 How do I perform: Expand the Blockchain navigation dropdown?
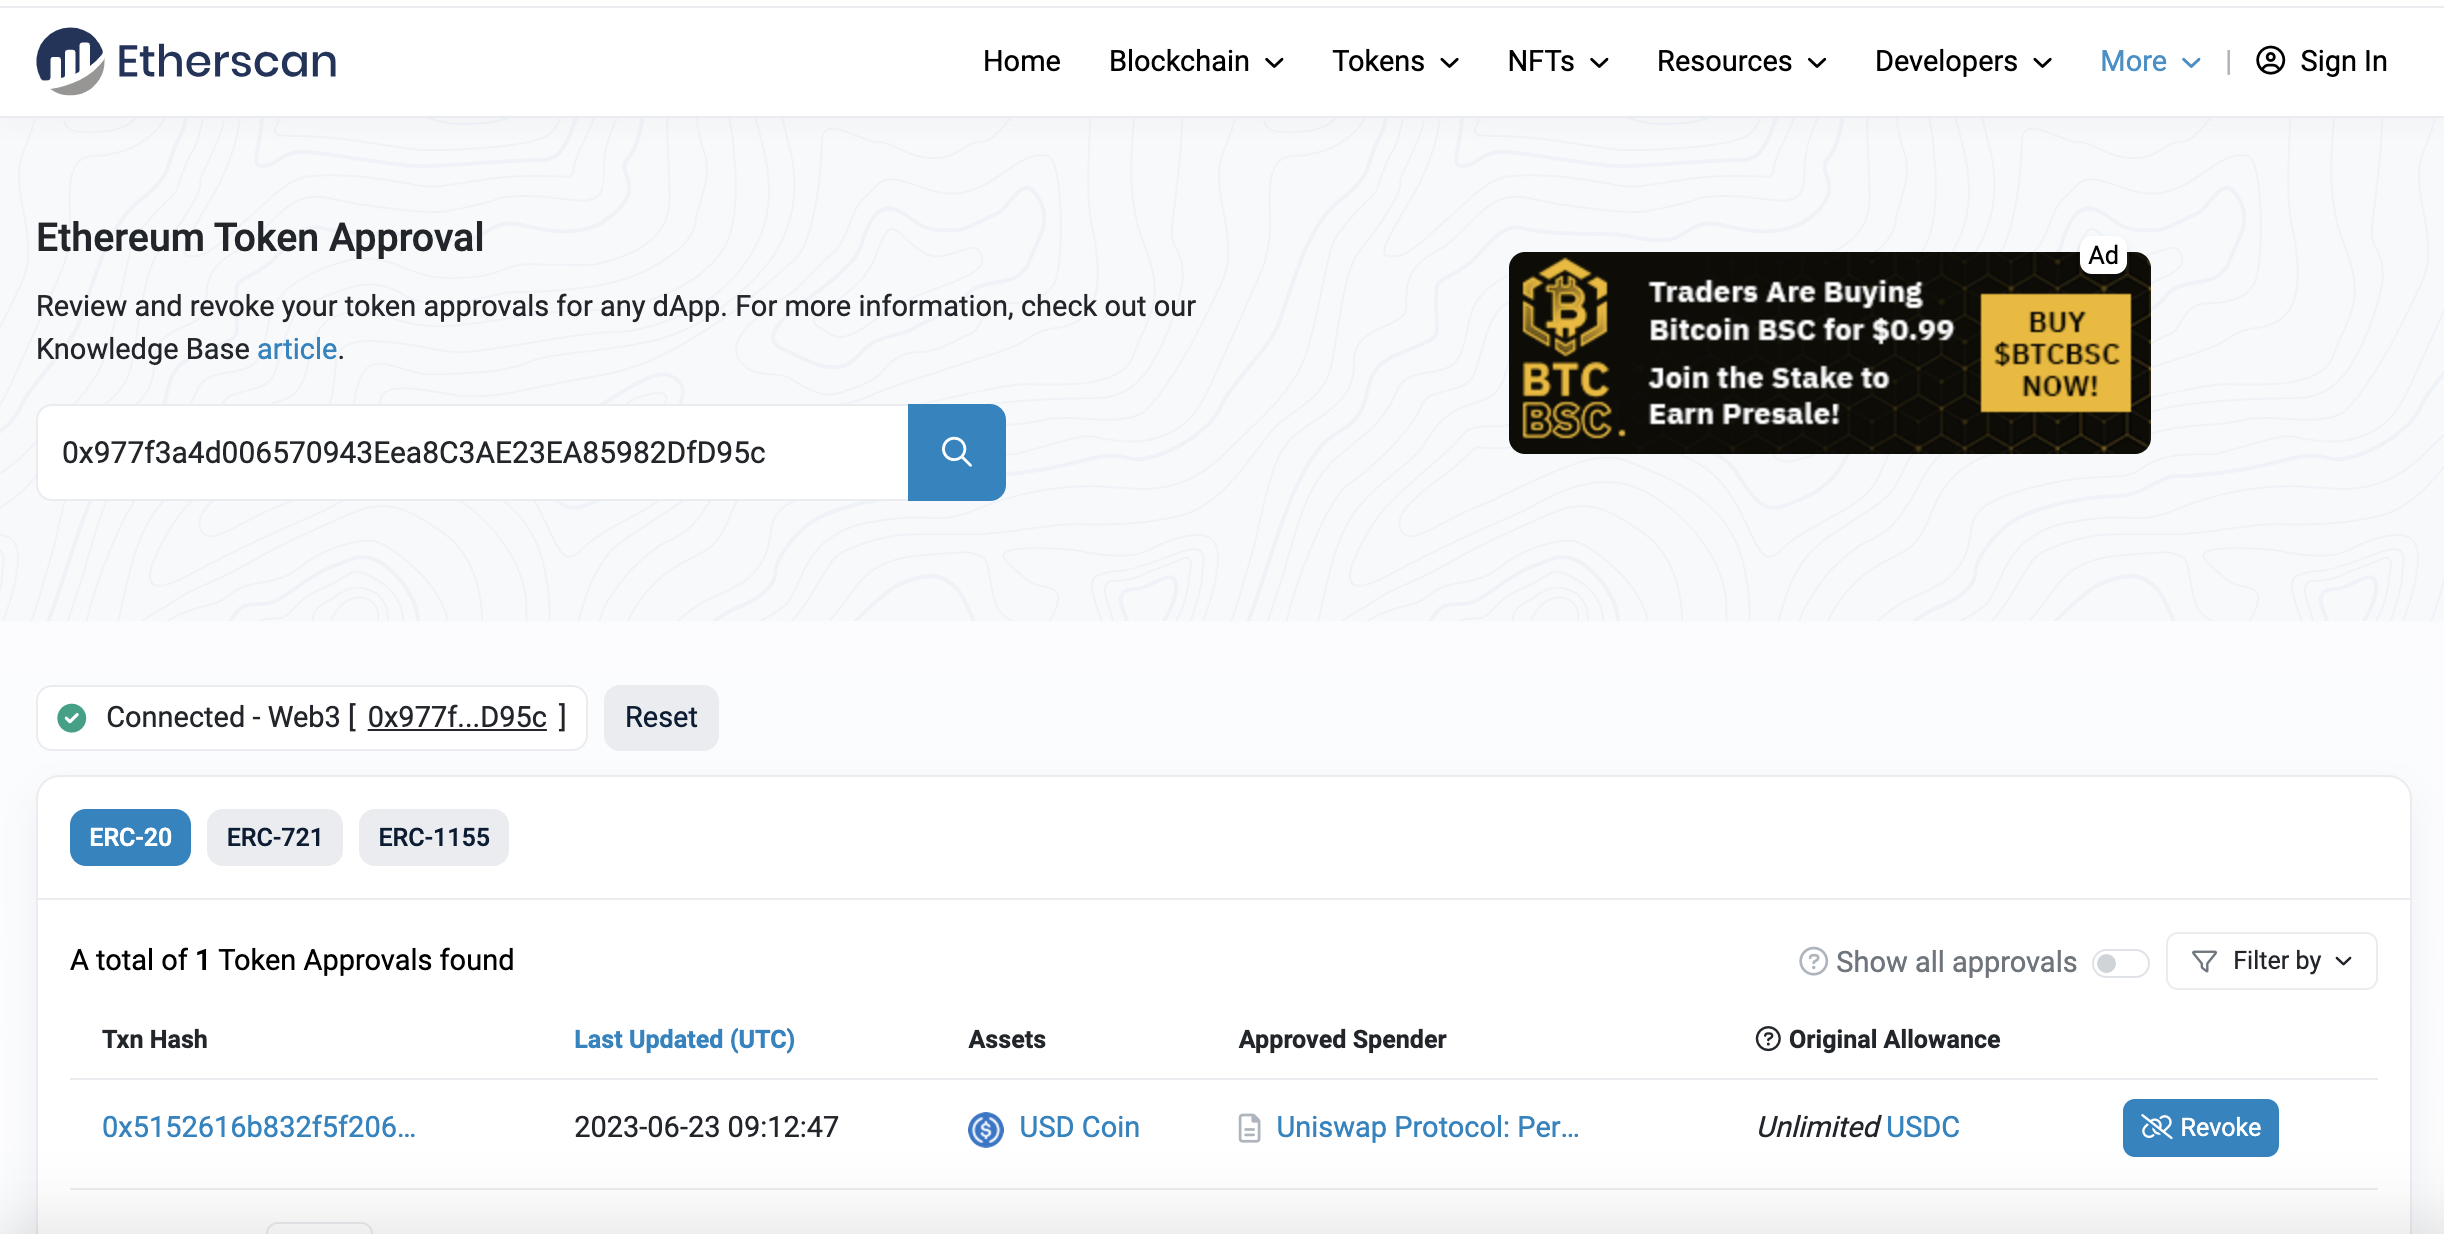coord(1196,61)
